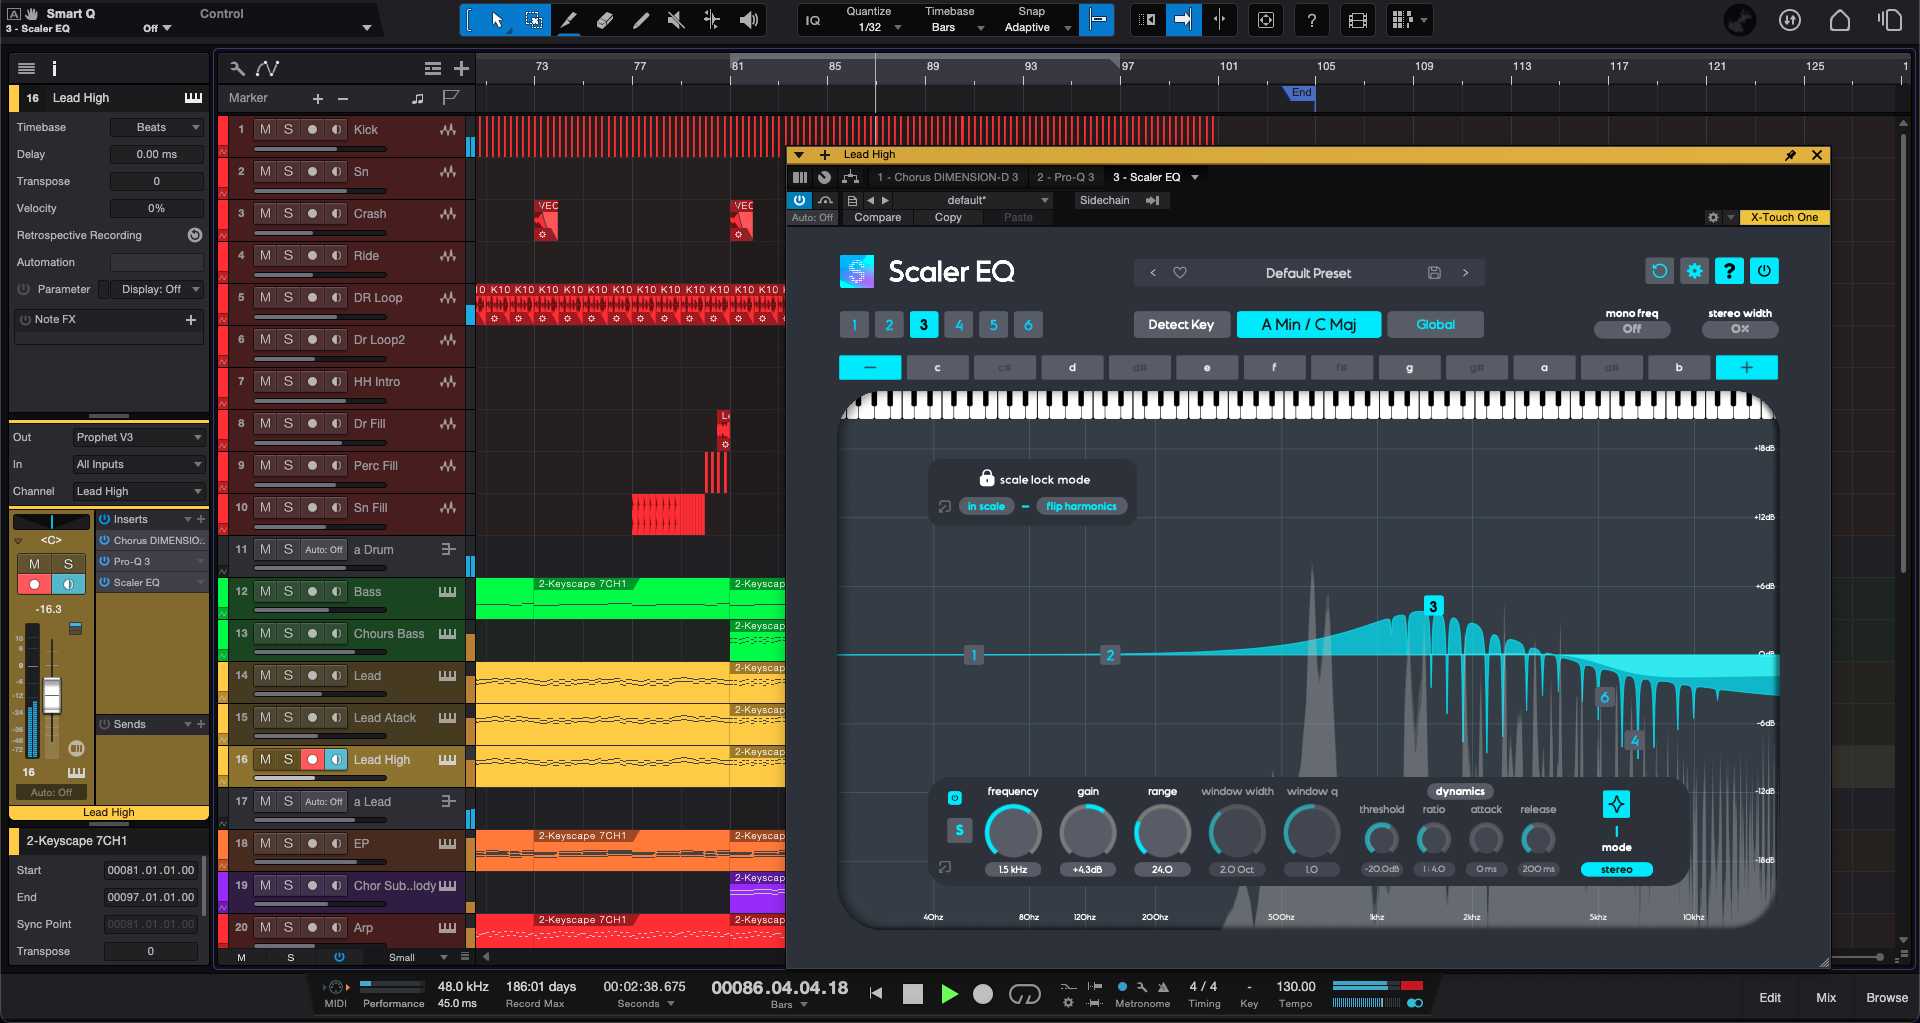
Task: Click Detect Key button
Action: 1181,324
